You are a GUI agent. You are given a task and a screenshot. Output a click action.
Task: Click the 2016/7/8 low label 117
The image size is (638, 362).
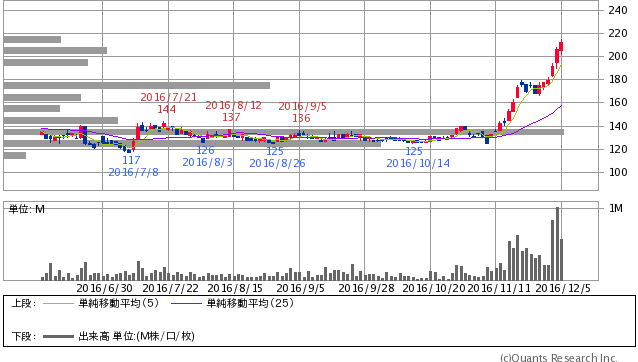(x=131, y=160)
